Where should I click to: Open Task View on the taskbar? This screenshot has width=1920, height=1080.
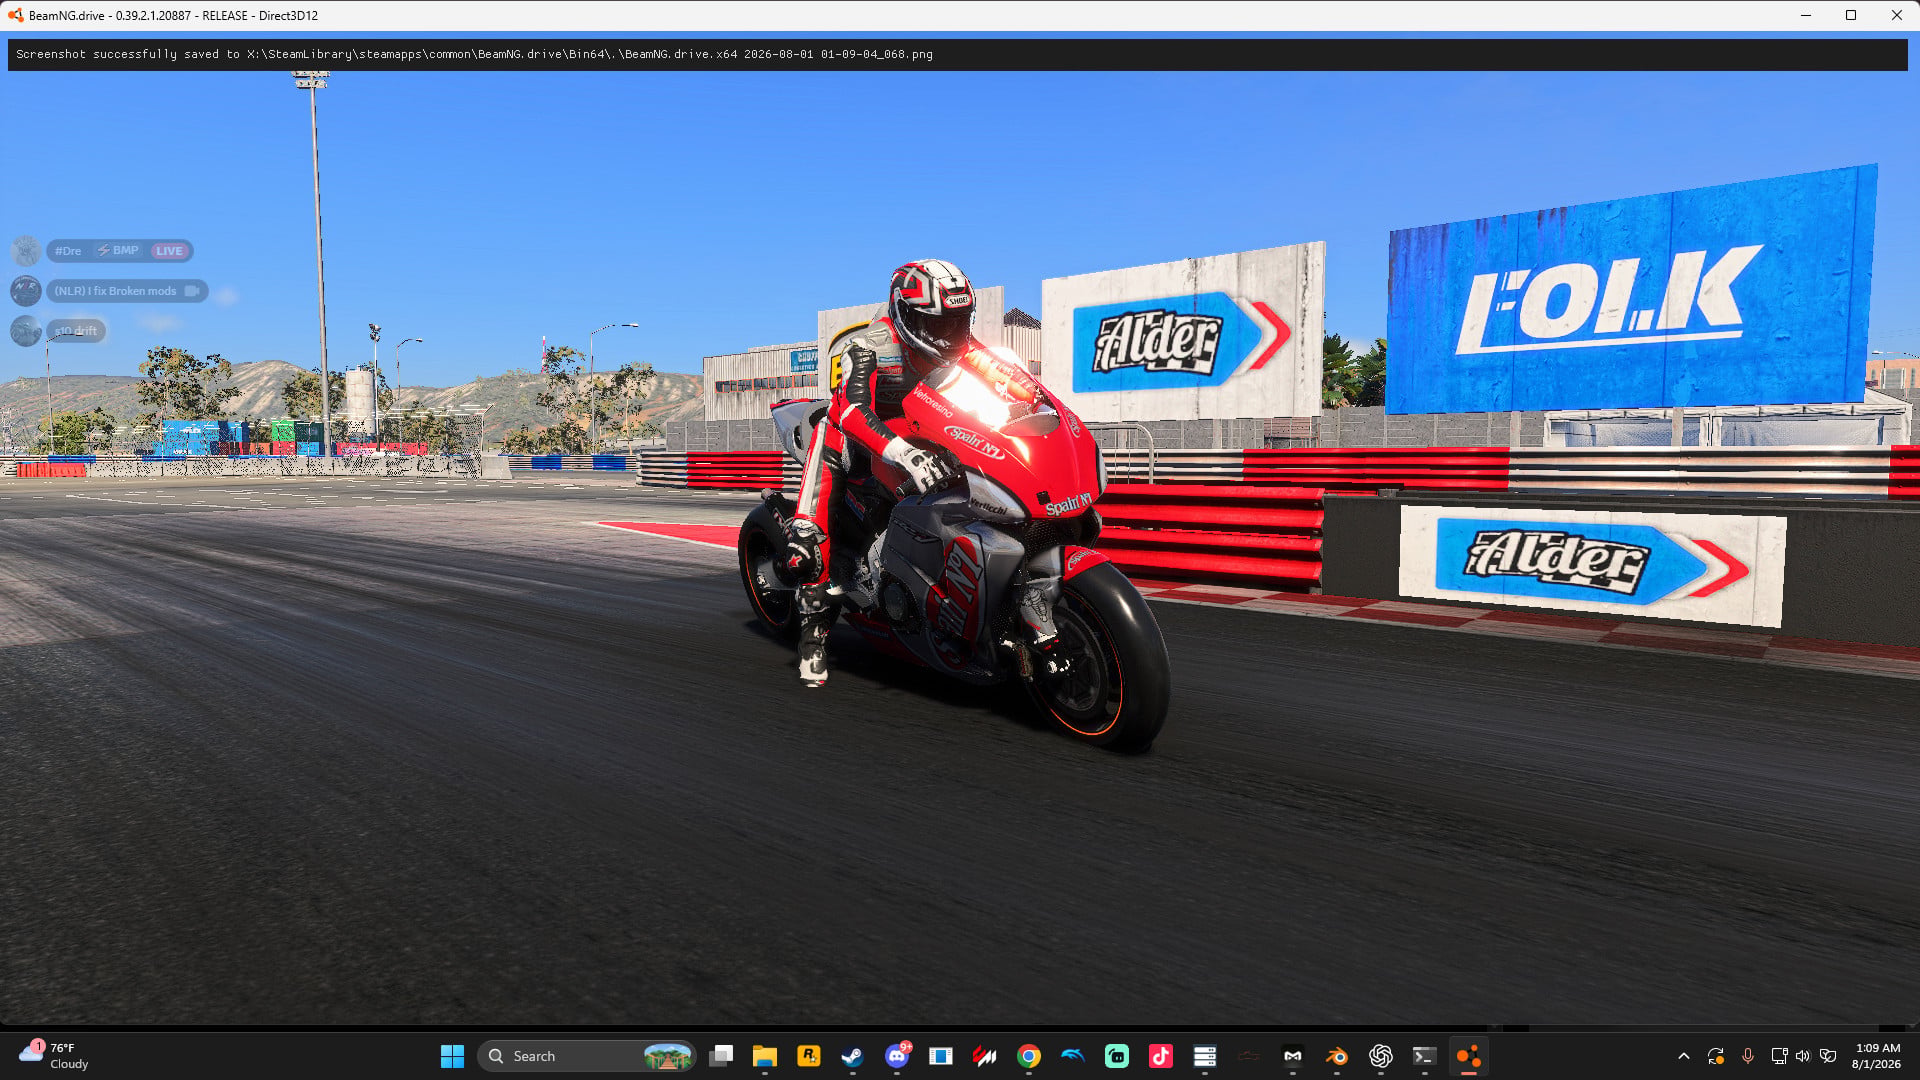(x=721, y=1056)
